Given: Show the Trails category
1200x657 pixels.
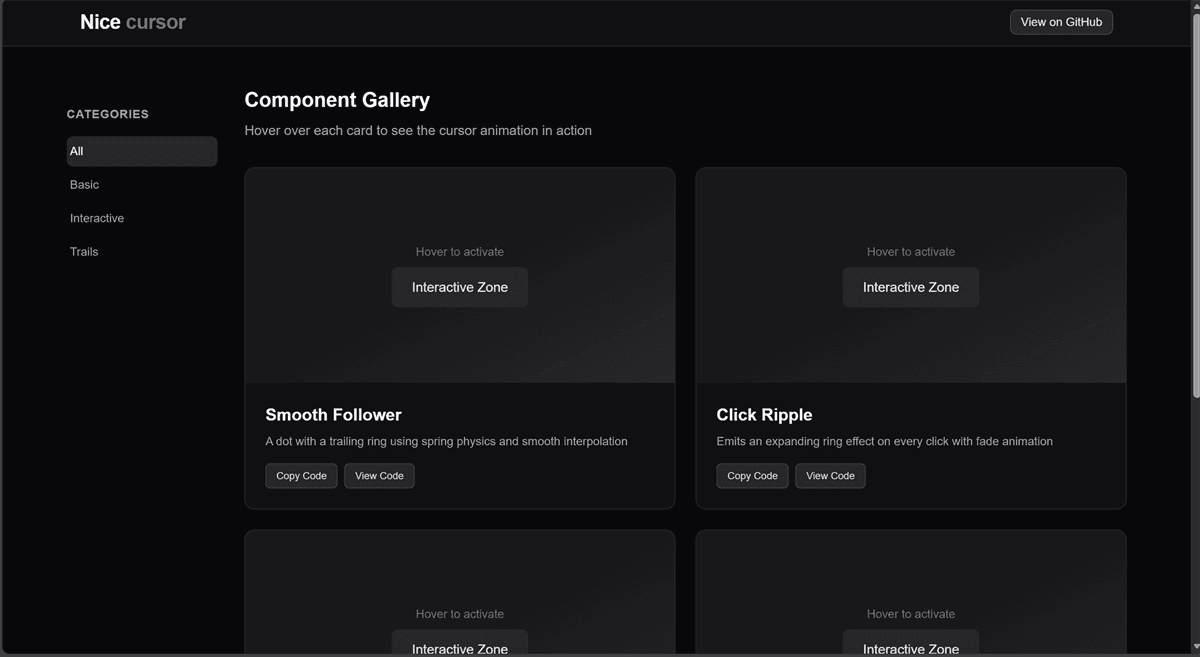Looking at the screenshot, I should (84, 252).
